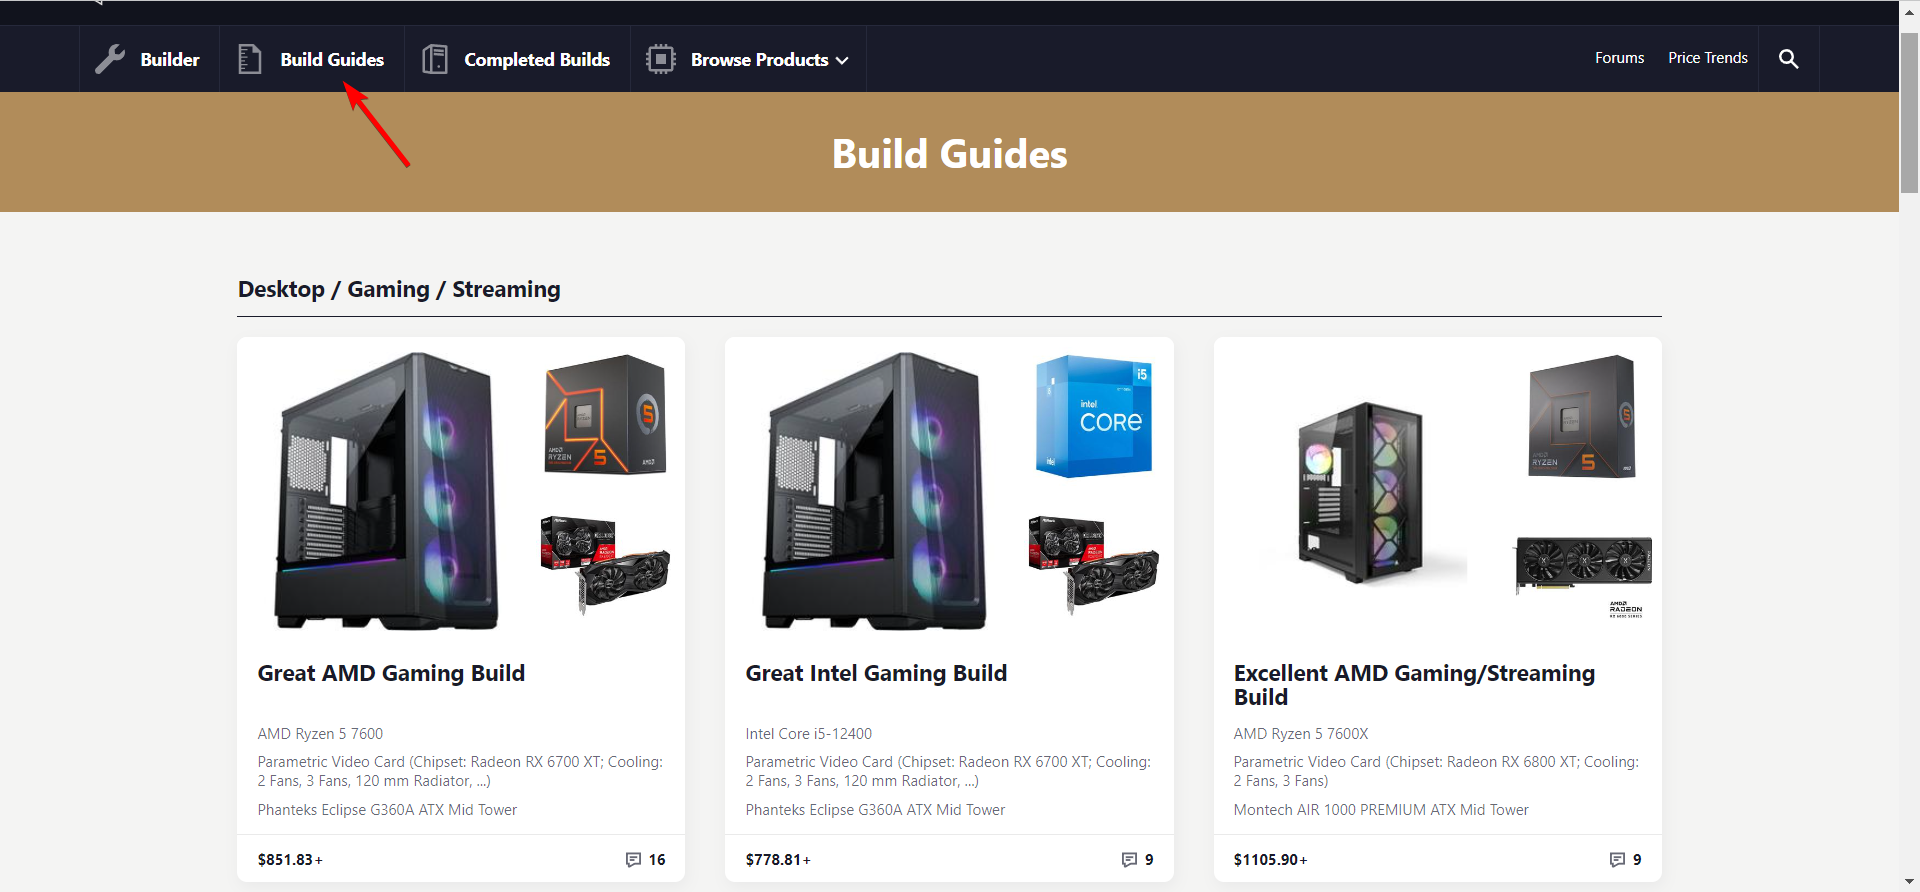Click Montech AIR 1000 PREMIUM ATX Mid Tower text
This screenshot has height=892, width=1920.
pyautogui.click(x=1381, y=810)
